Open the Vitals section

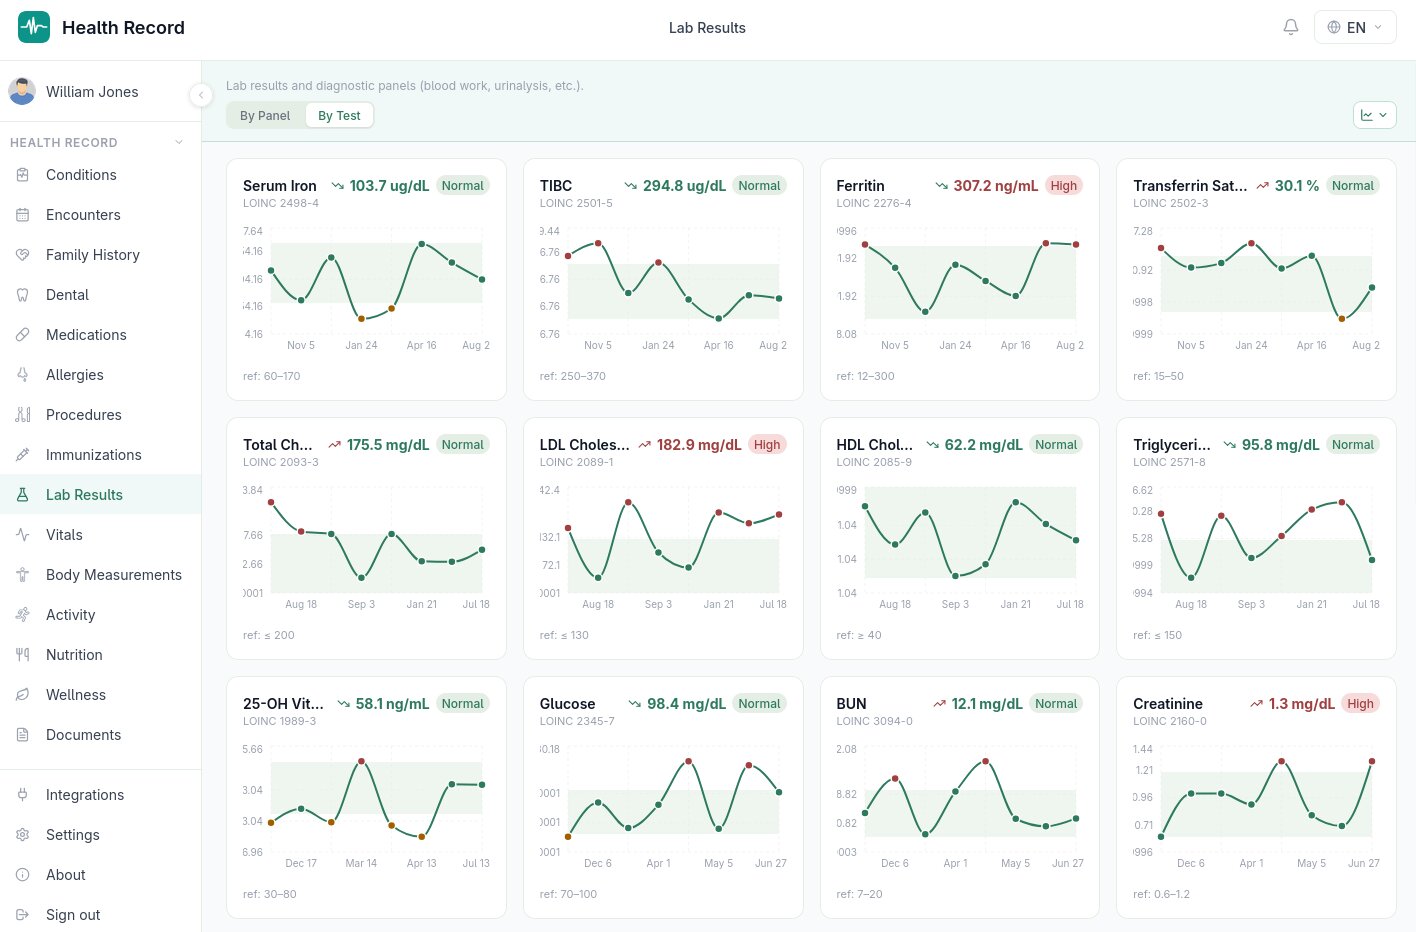pyautogui.click(x=100, y=535)
